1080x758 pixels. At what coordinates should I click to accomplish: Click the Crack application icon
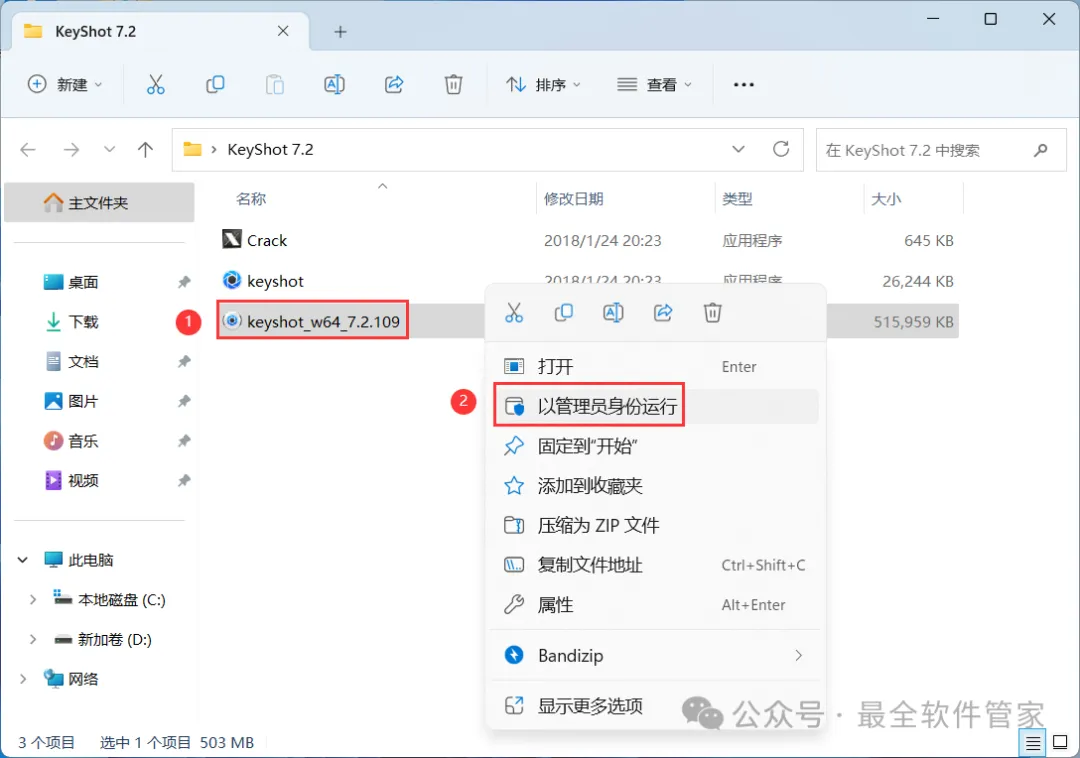click(x=232, y=239)
